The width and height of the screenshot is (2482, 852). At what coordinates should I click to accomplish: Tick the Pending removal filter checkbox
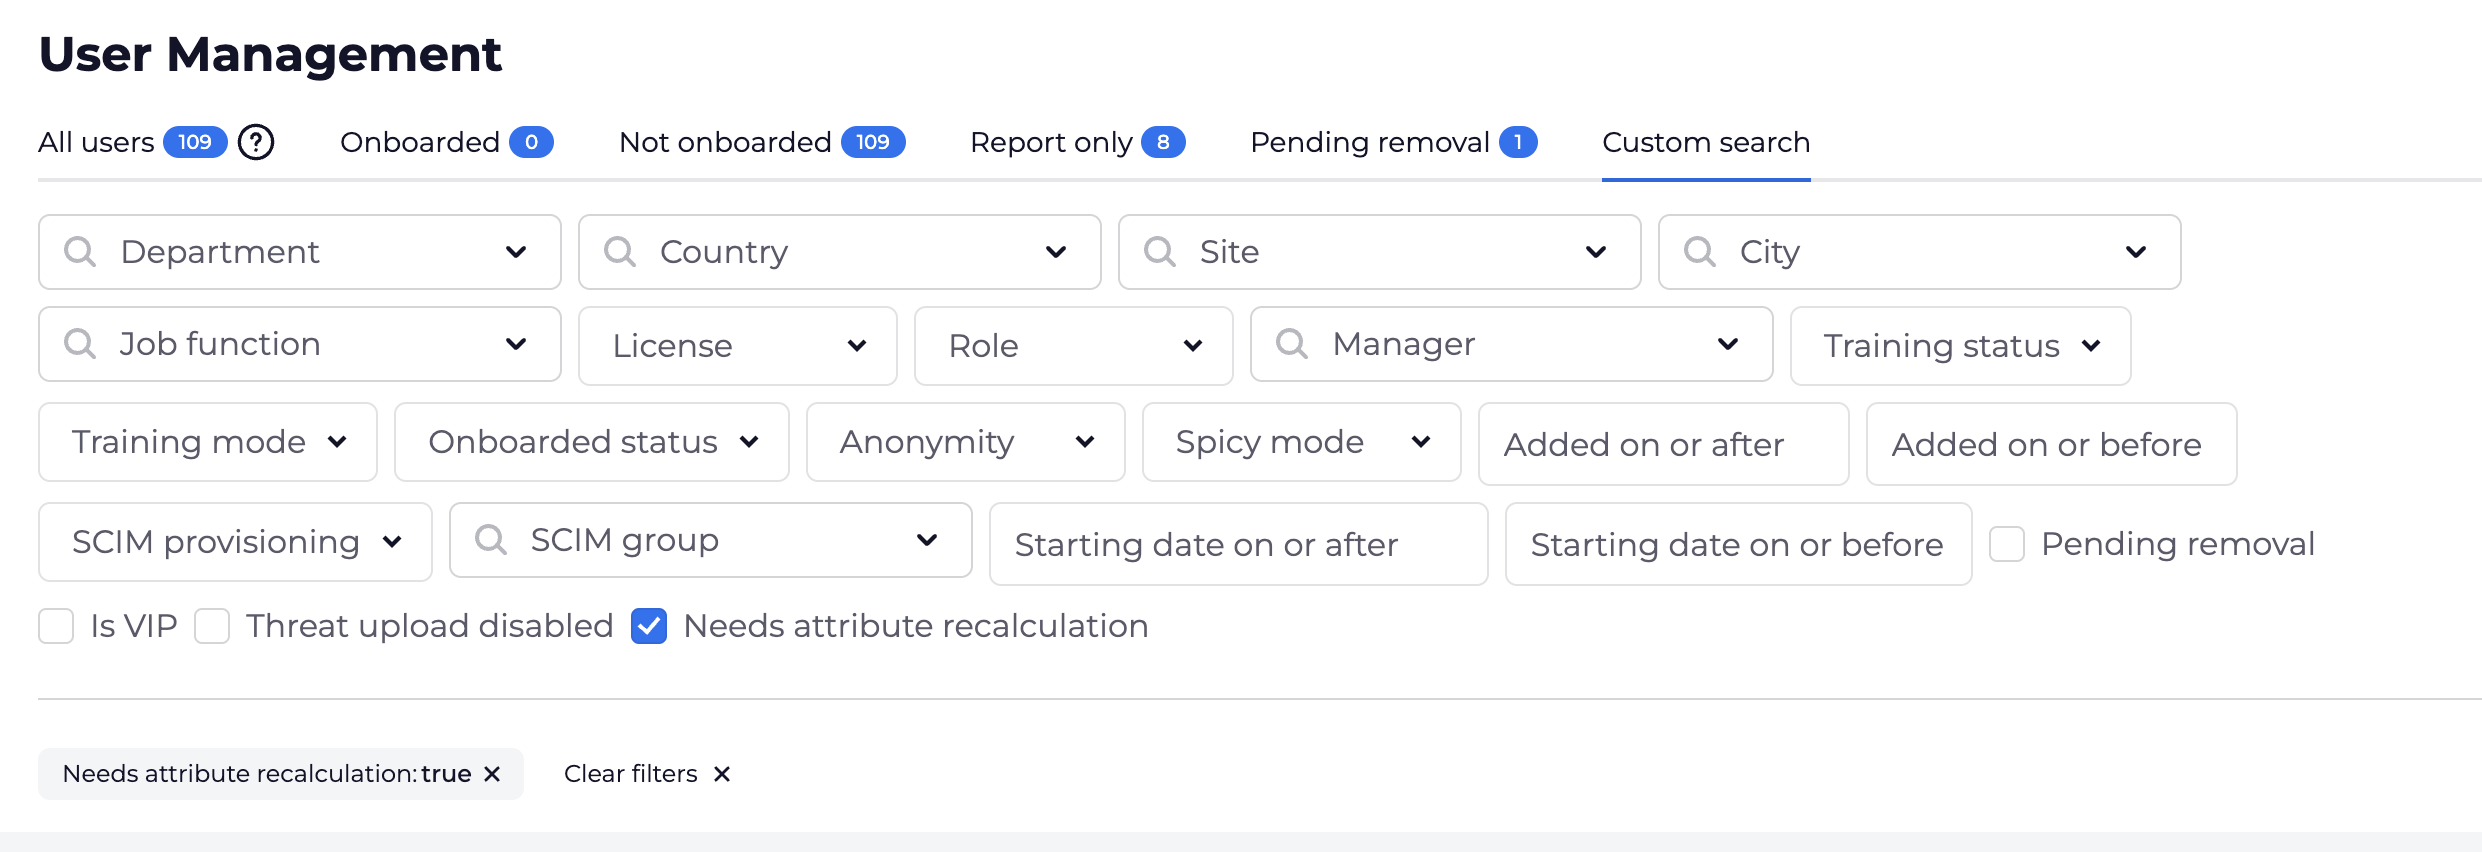(2007, 544)
